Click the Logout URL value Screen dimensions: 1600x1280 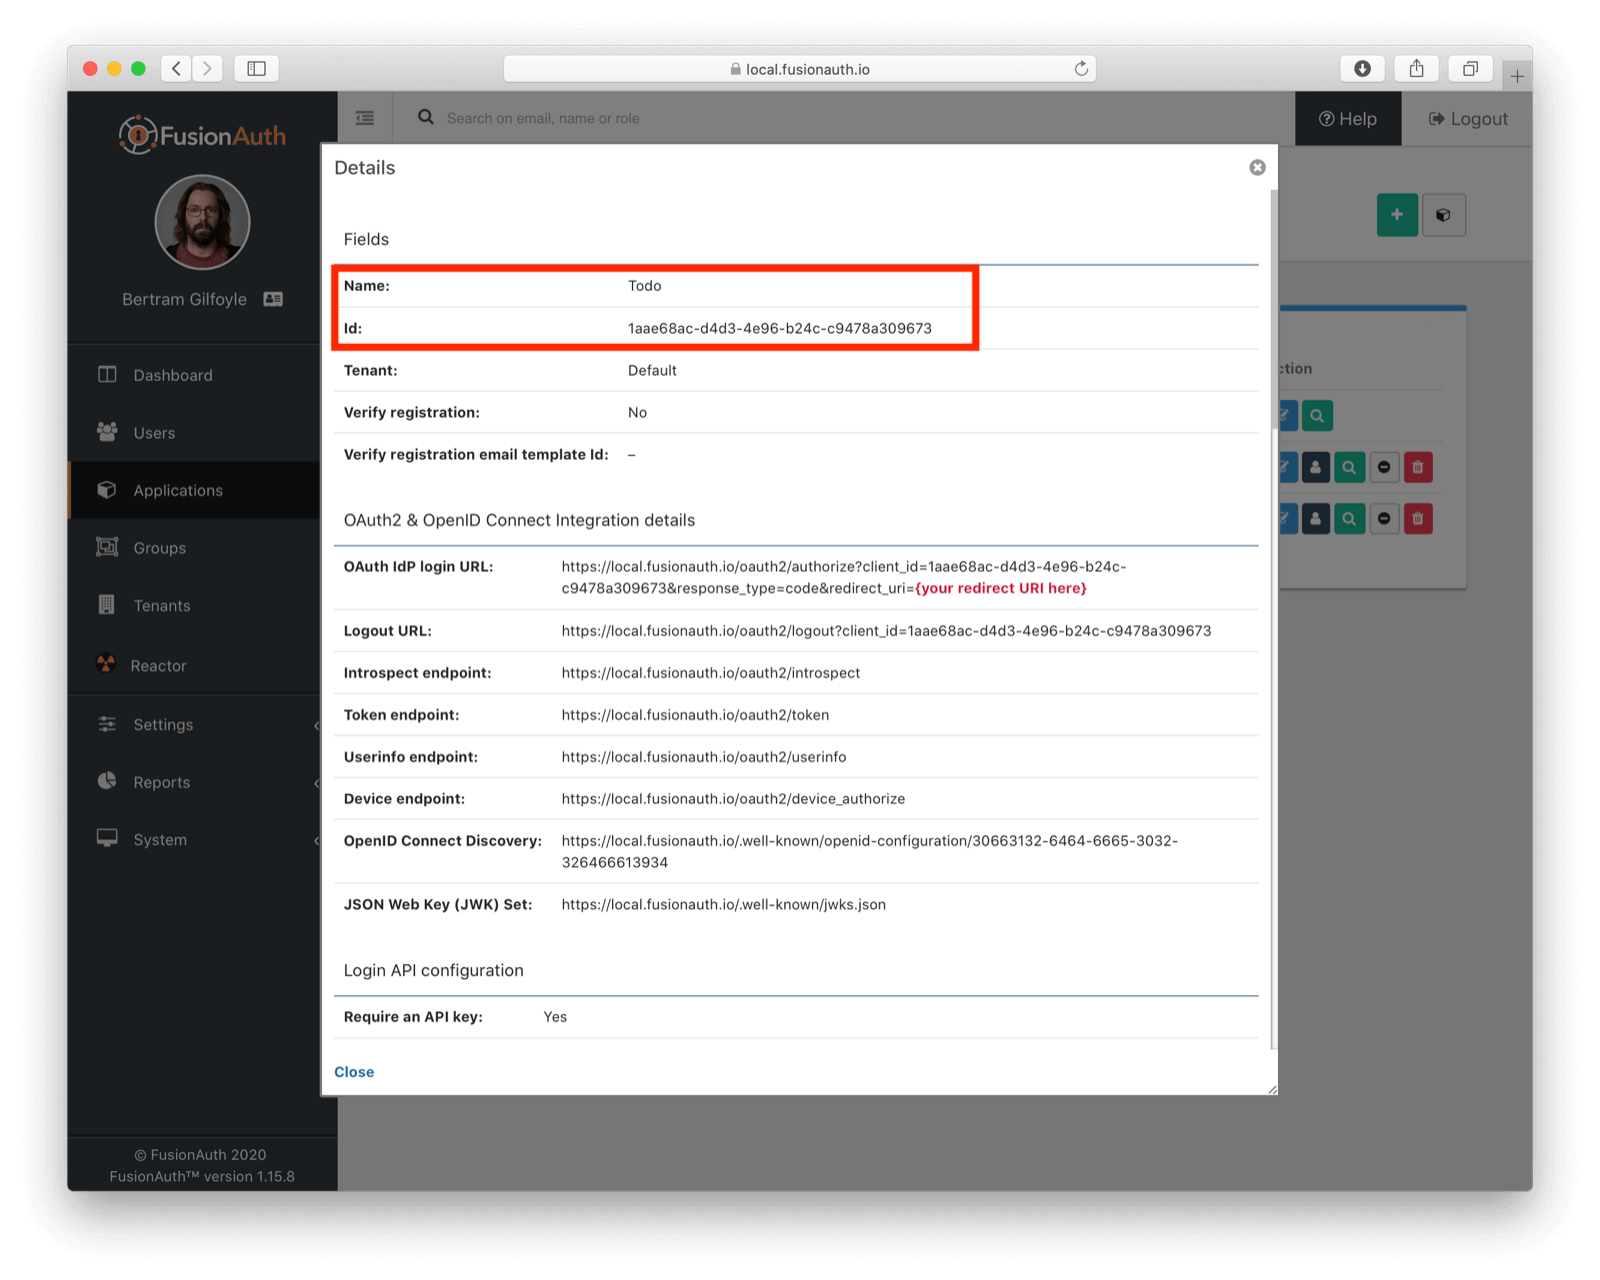pos(886,631)
